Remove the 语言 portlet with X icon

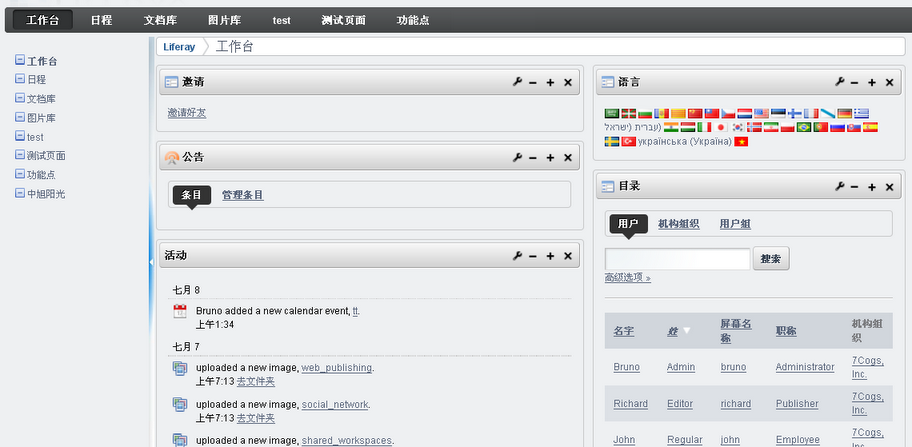(889, 83)
